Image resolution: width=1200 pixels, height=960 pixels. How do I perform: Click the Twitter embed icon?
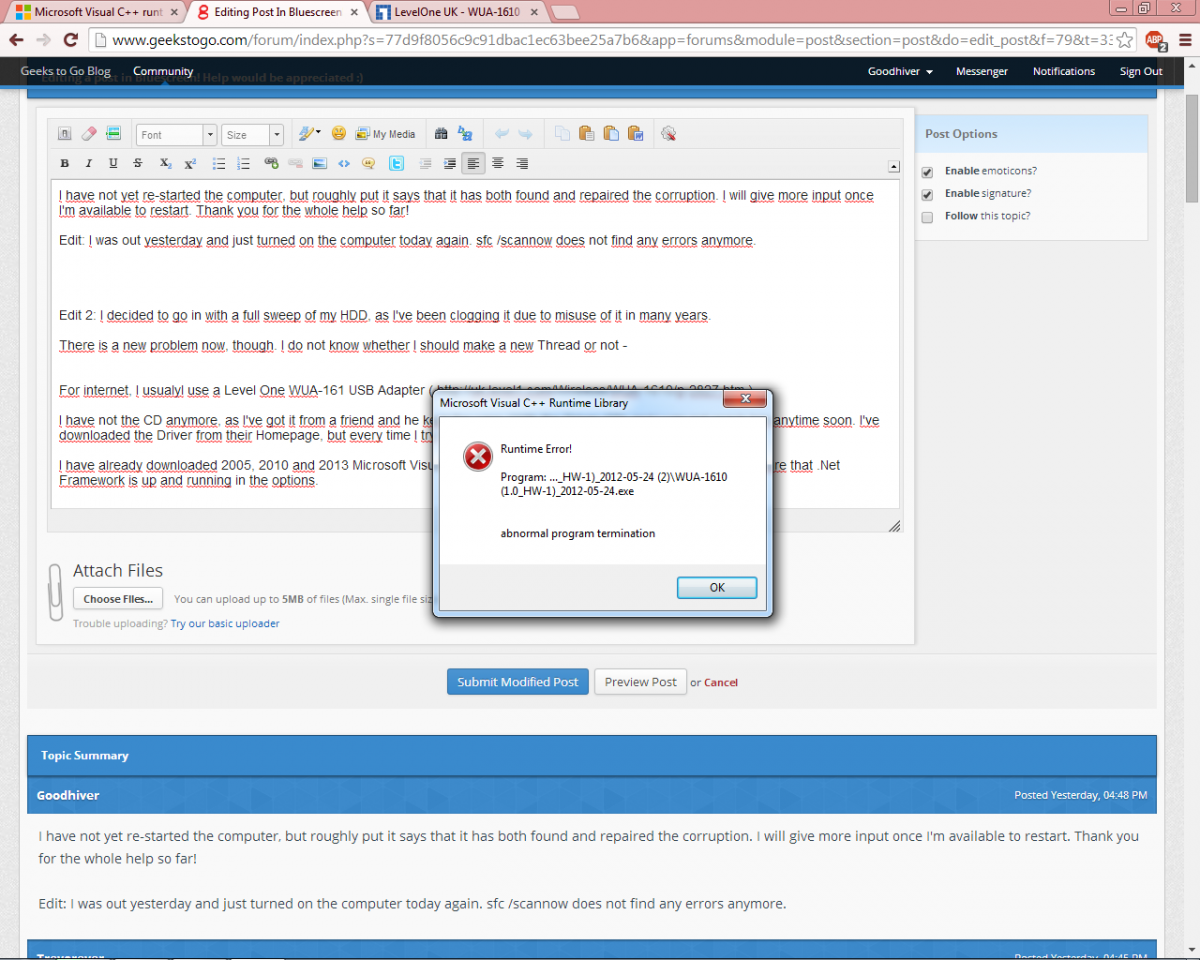396,163
